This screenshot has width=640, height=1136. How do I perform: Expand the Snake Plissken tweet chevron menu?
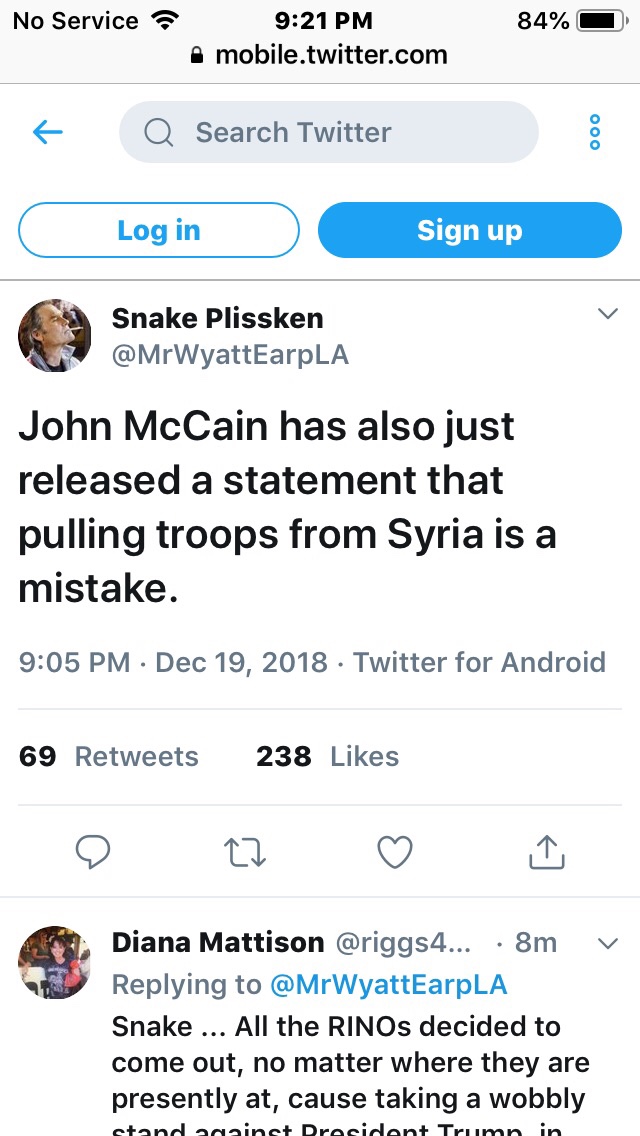(607, 315)
